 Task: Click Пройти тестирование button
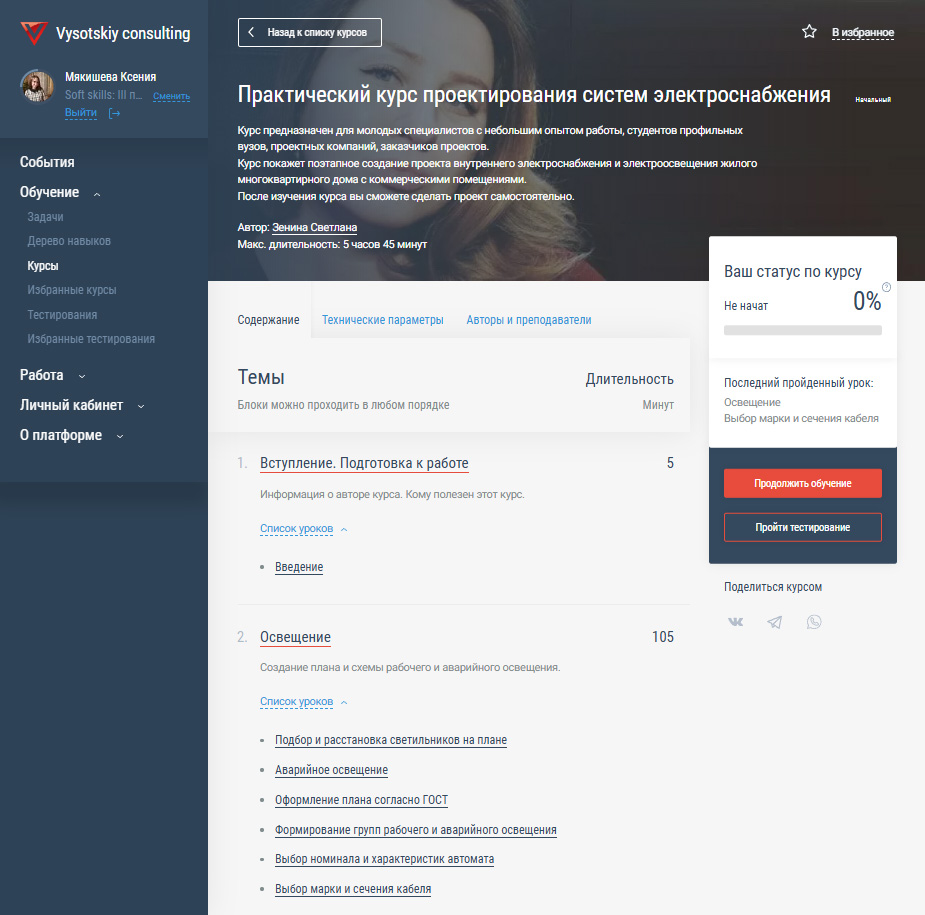(803, 527)
